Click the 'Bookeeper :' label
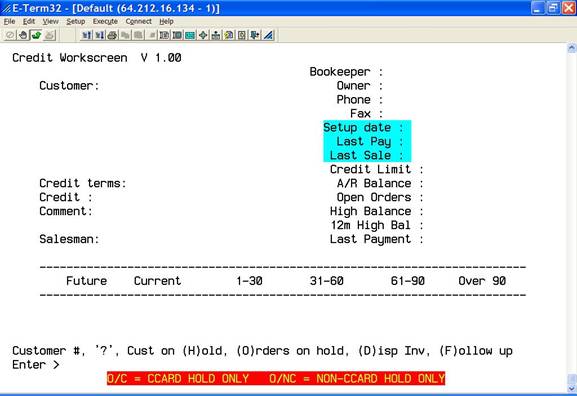577x396 pixels. click(346, 72)
